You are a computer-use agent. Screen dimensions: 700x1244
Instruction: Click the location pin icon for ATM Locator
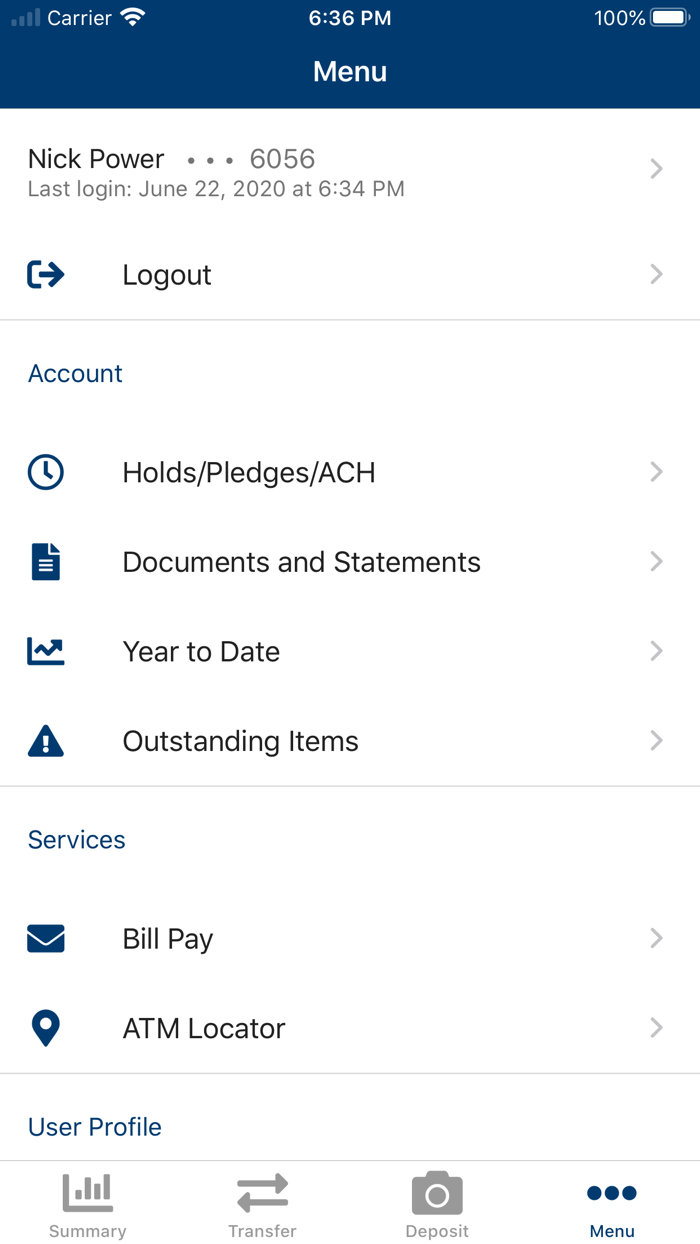[45, 1028]
